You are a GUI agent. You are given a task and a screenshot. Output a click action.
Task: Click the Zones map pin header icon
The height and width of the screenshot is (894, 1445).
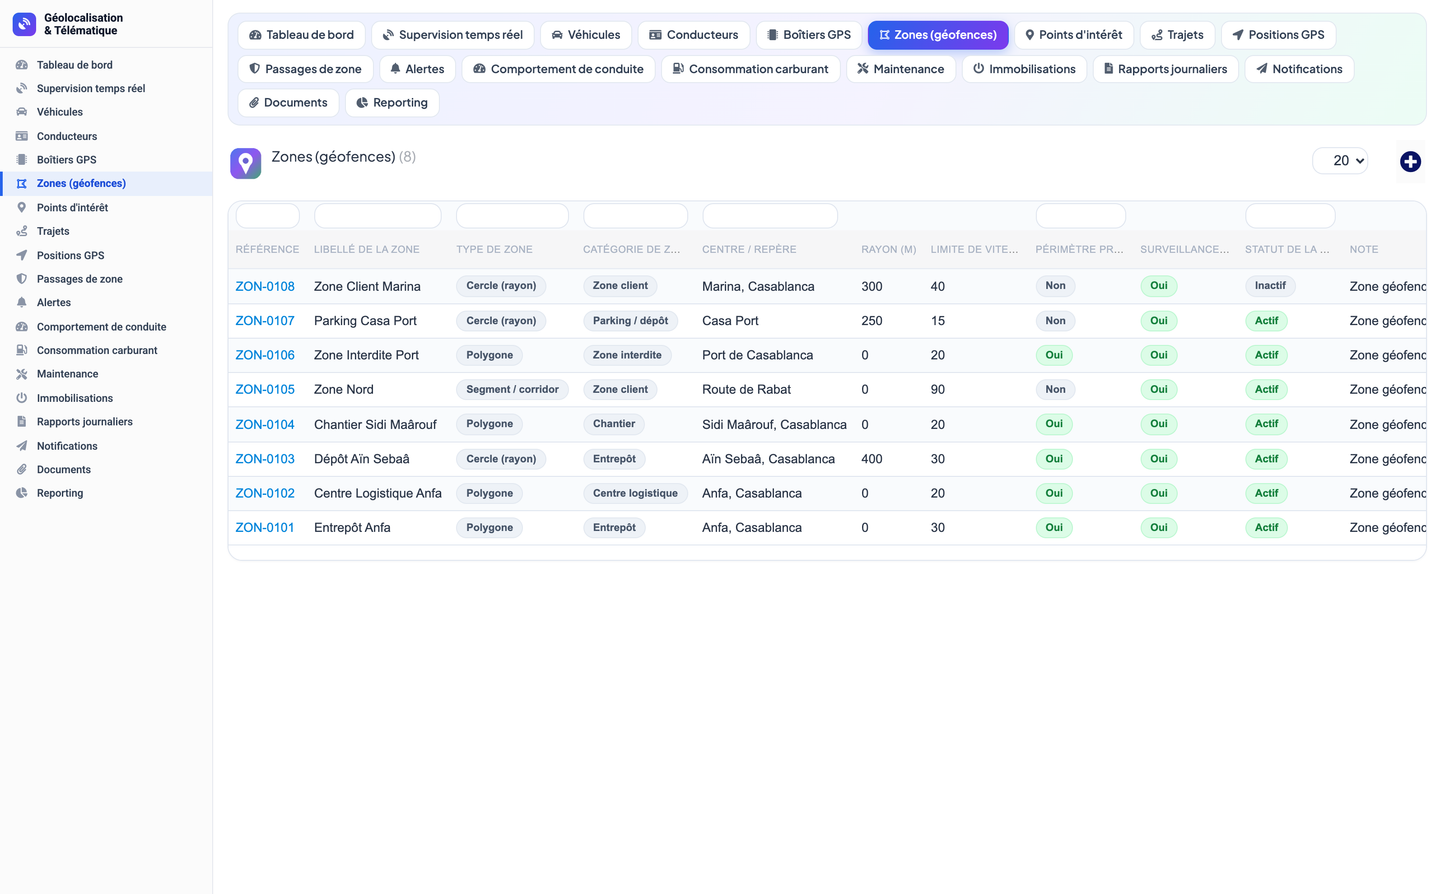click(246, 163)
